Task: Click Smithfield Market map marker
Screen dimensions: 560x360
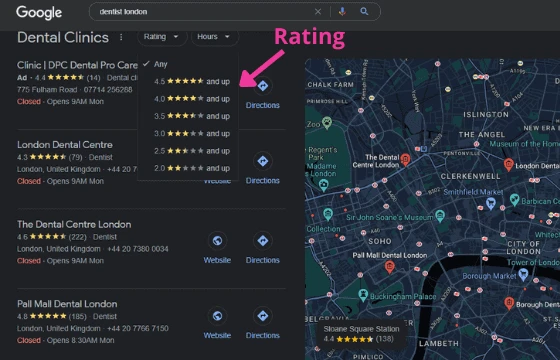Action: tap(491, 203)
